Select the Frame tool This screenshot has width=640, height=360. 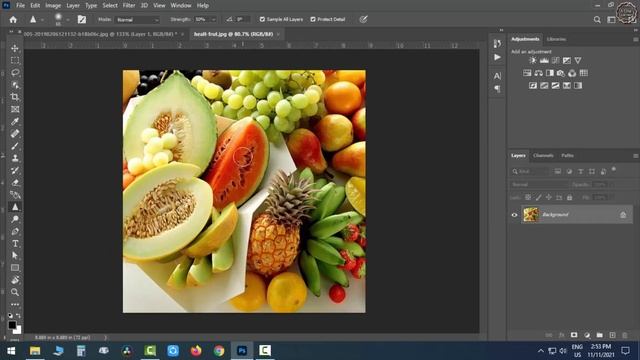click(15, 109)
